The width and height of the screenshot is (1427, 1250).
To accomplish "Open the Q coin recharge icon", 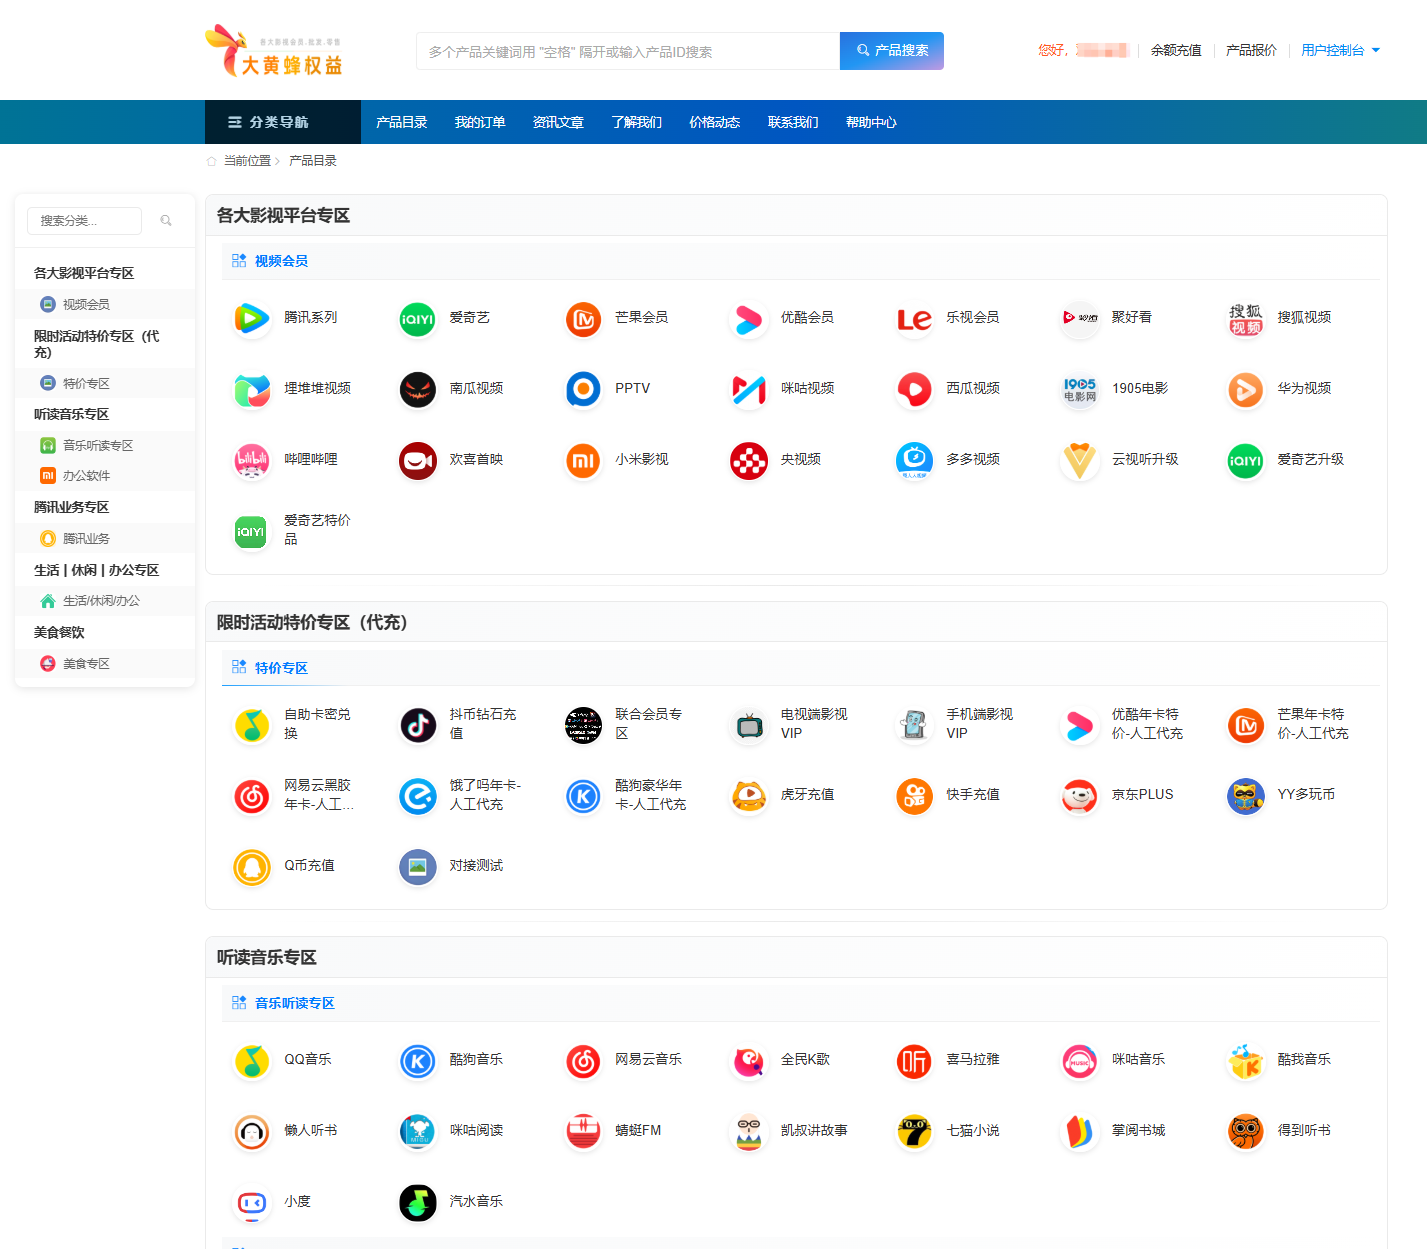I will pyautogui.click(x=252, y=866).
